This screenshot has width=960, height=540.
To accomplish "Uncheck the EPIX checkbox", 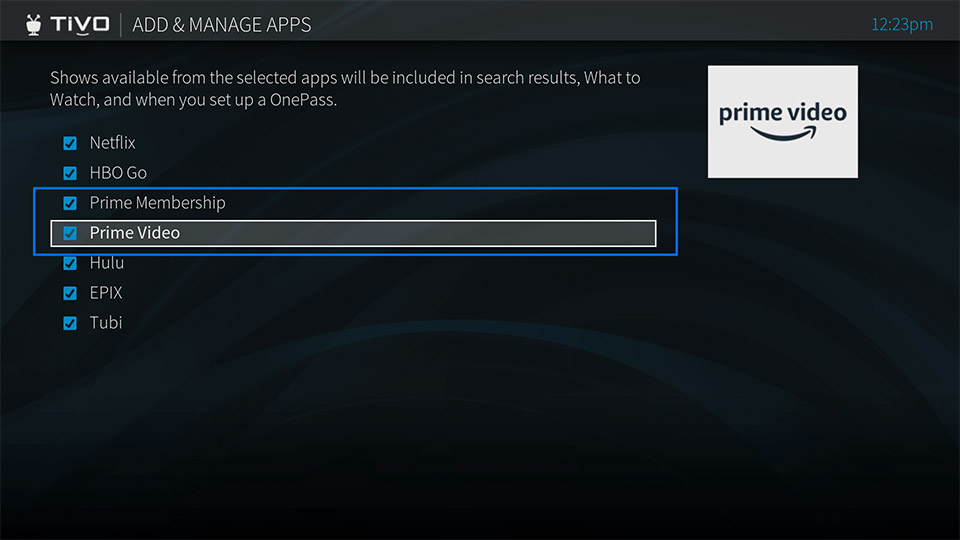I will pyautogui.click(x=70, y=293).
